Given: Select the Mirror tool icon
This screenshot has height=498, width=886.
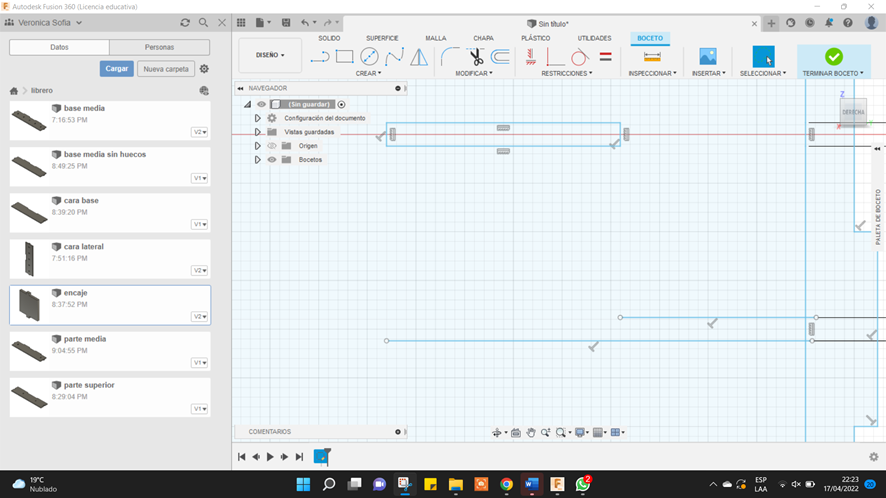Looking at the screenshot, I should pos(419,57).
